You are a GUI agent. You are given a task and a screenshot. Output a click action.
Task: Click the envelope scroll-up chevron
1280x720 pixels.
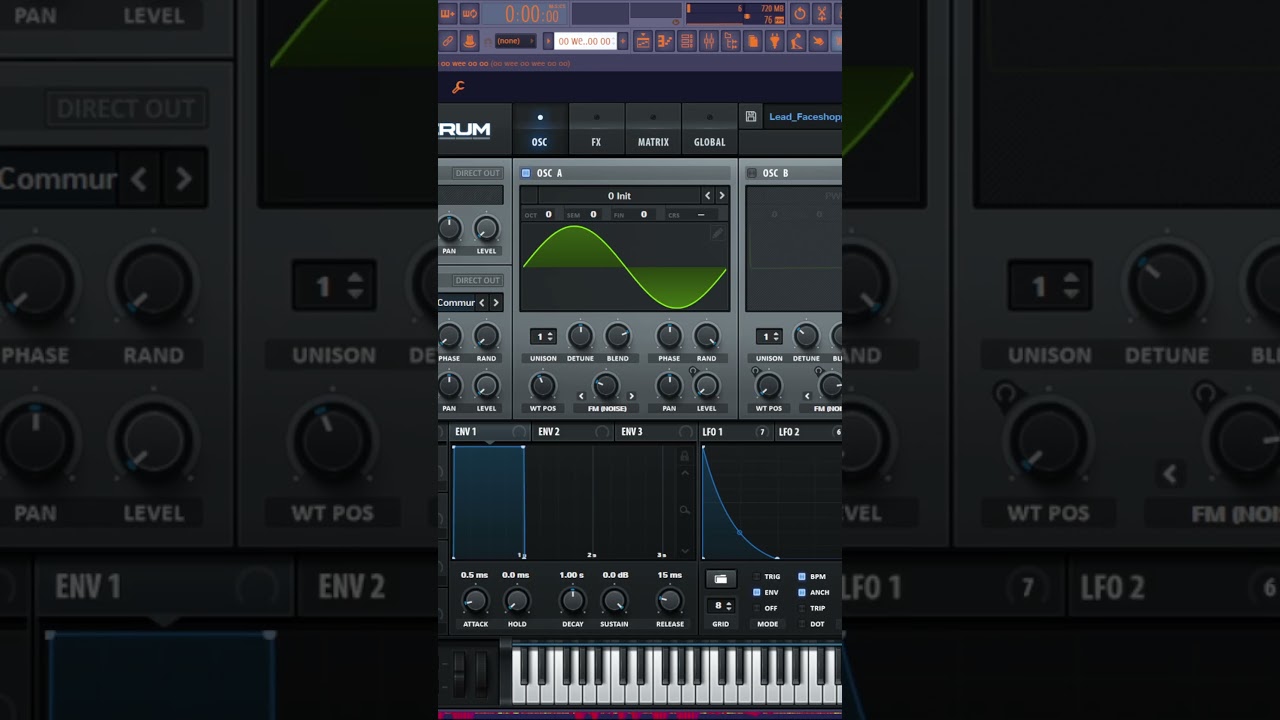(x=684, y=473)
